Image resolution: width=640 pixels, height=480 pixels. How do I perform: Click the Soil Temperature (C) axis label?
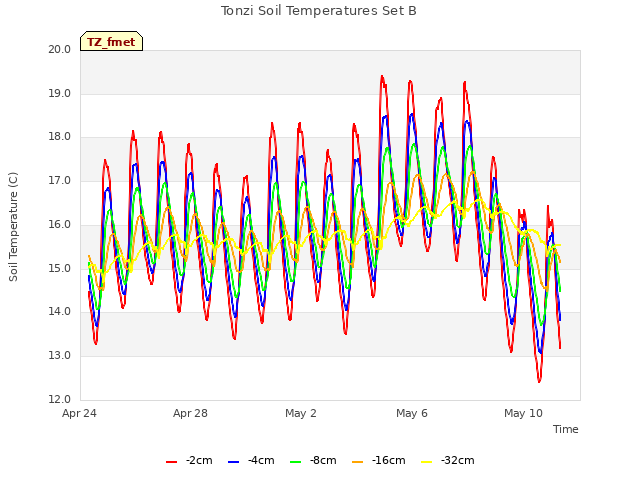pyautogui.click(x=13, y=227)
